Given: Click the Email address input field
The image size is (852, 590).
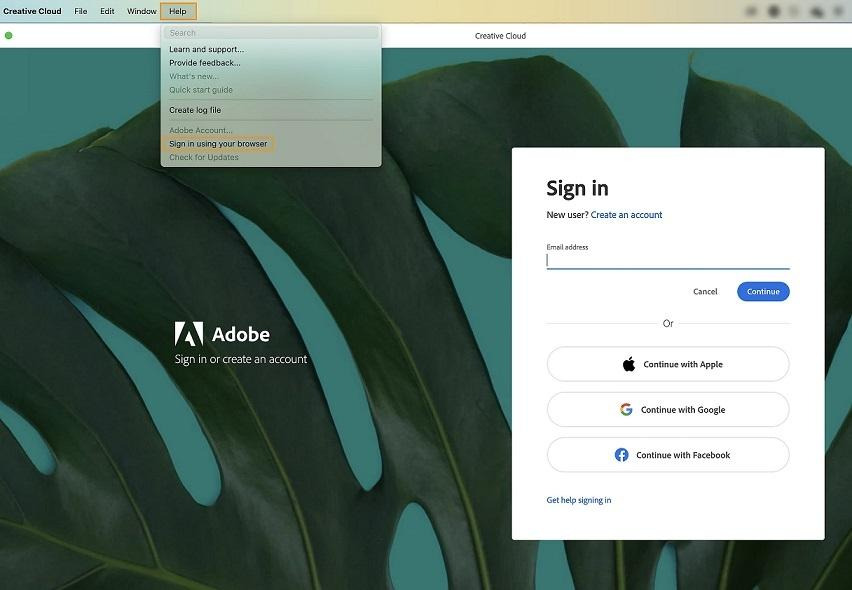Looking at the screenshot, I should (668, 261).
